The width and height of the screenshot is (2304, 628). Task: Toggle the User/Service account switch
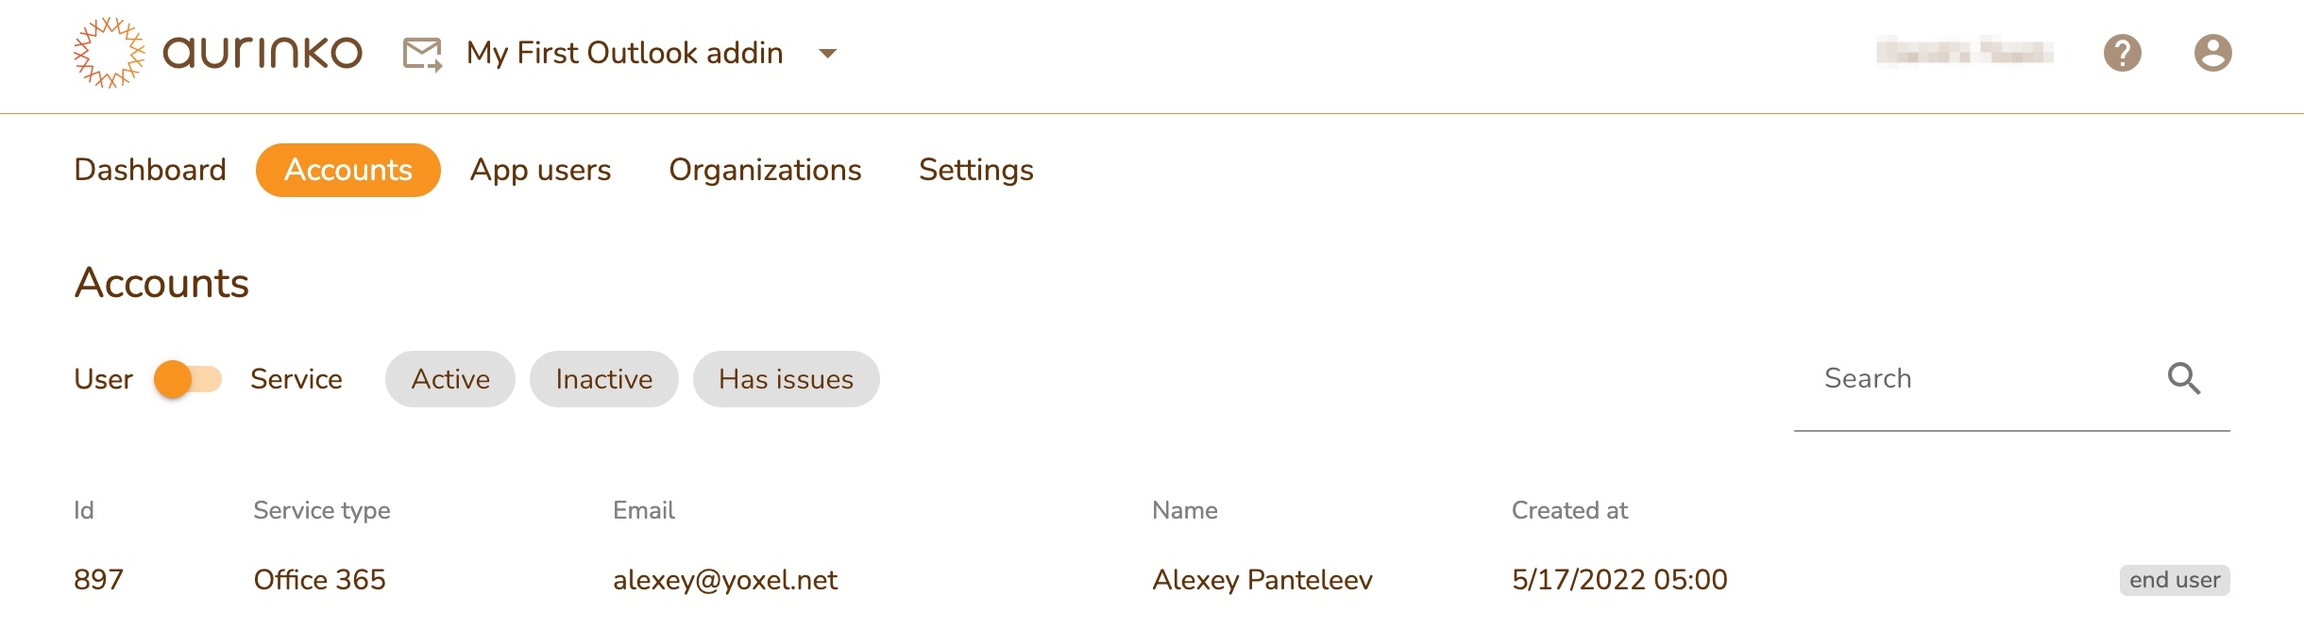click(188, 380)
